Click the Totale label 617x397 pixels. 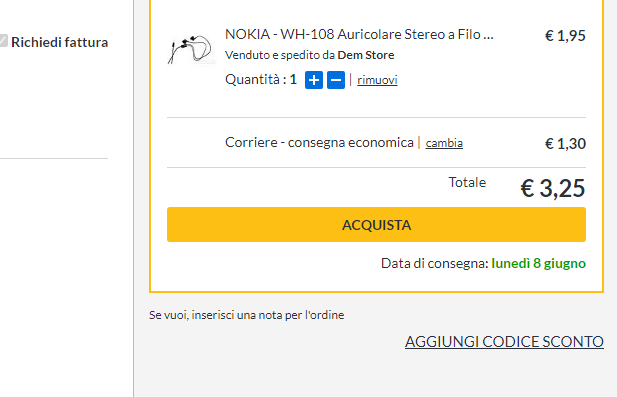tap(467, 183)
